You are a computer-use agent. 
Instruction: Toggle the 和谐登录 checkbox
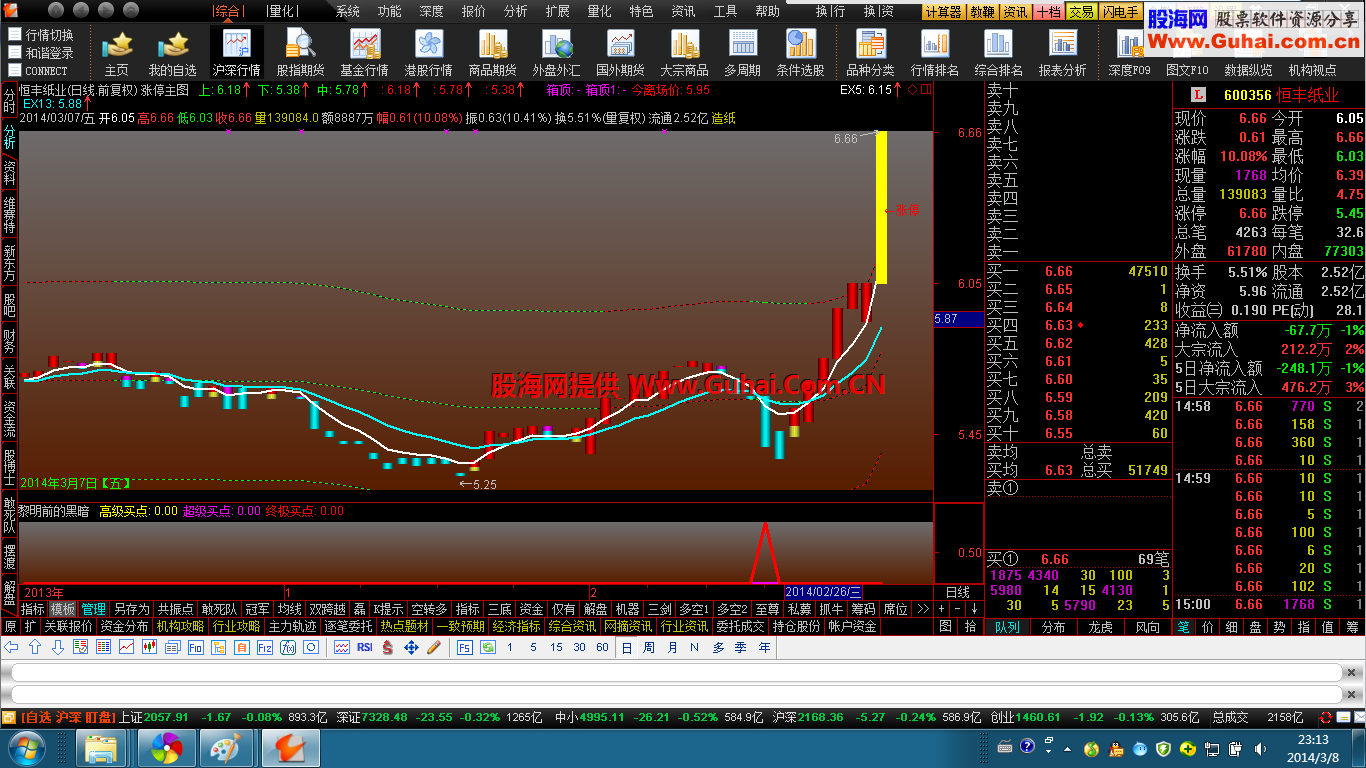point(14,52)
